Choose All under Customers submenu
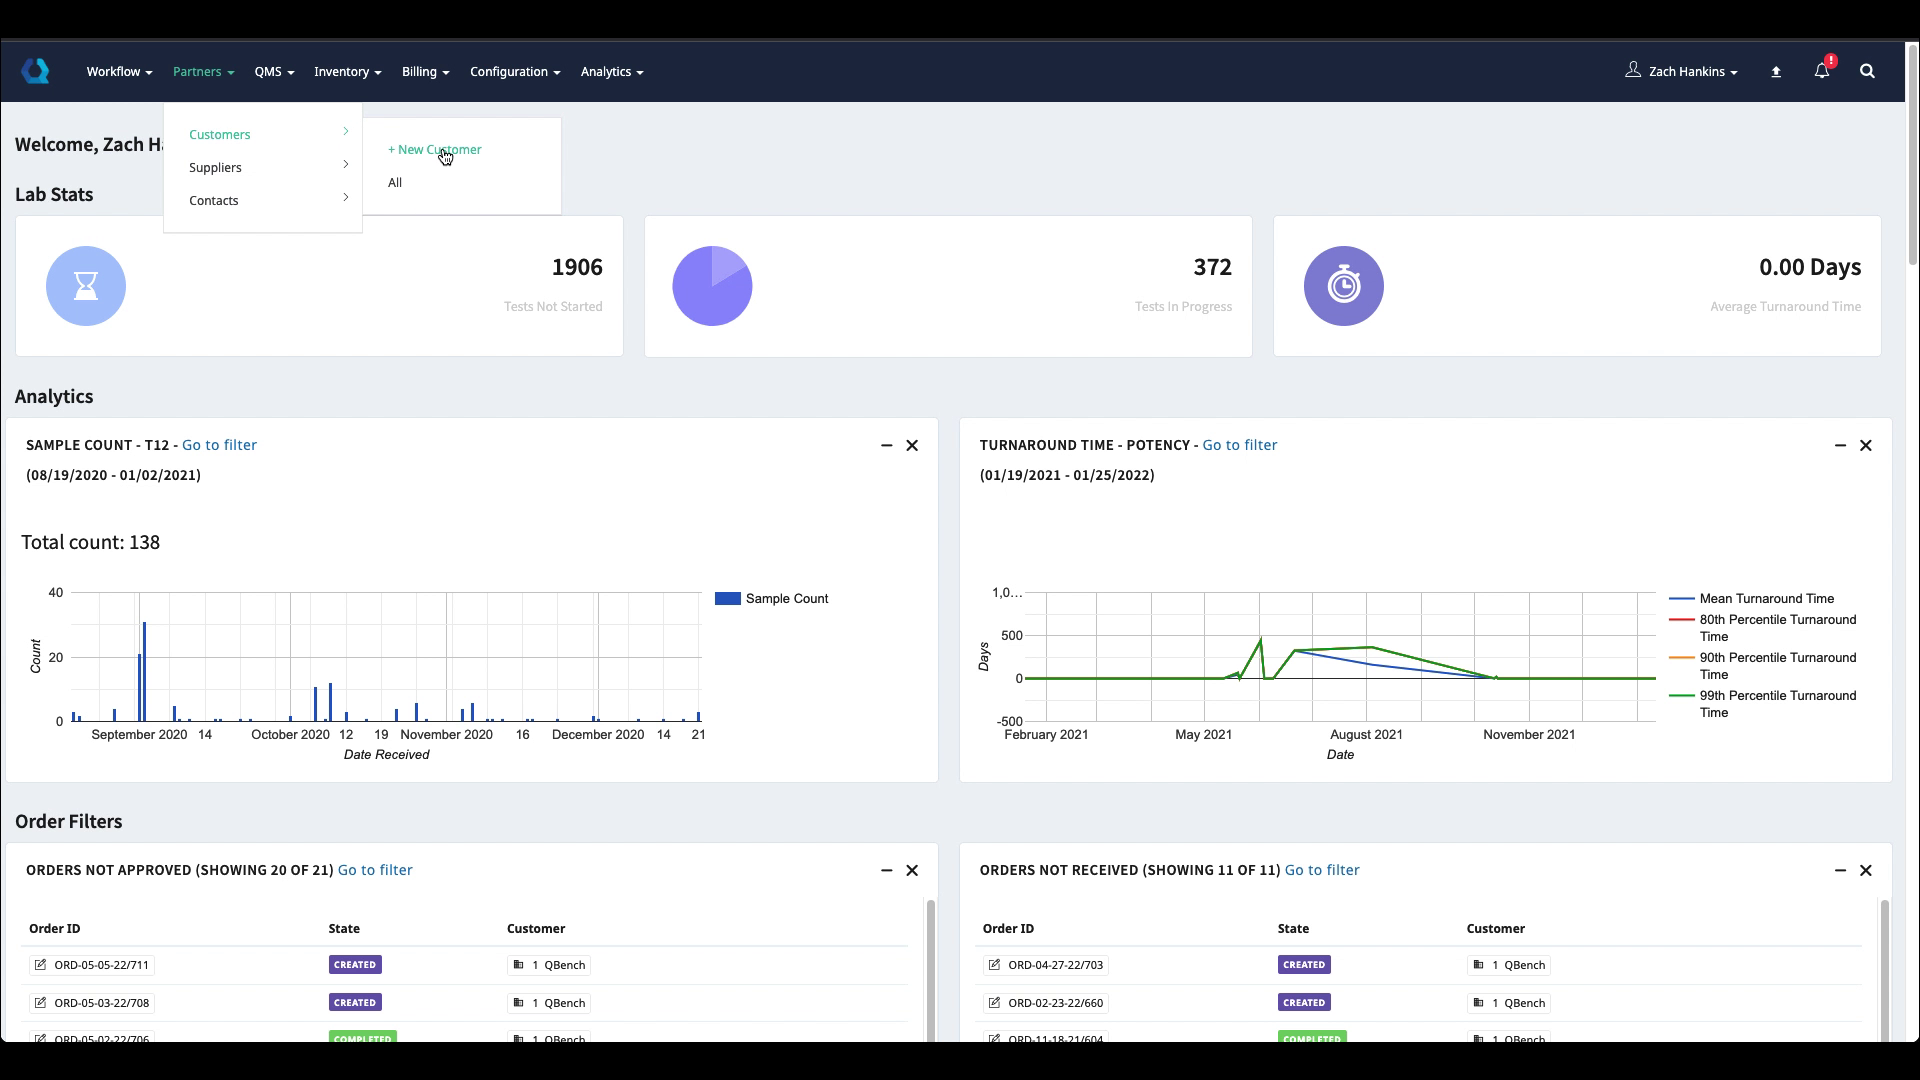Image resolution: width=1920 pixels, height=1080 pixels. (x=395, y=182)
